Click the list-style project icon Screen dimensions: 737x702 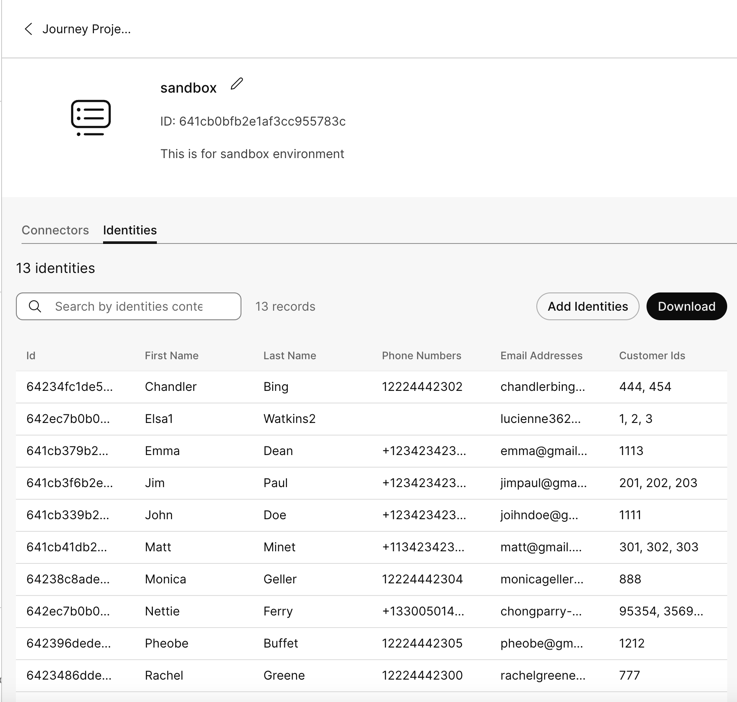tap(91, 118)
